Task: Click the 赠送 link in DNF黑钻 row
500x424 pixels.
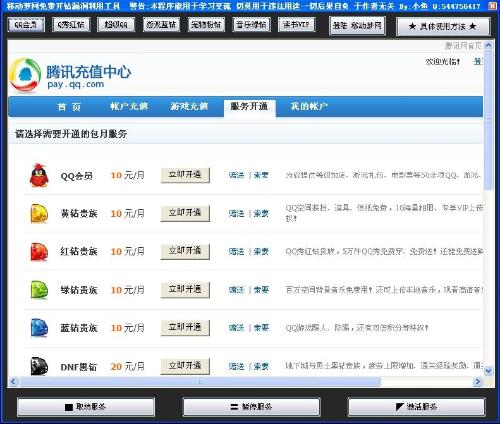Action: click(x=237, y=366)
